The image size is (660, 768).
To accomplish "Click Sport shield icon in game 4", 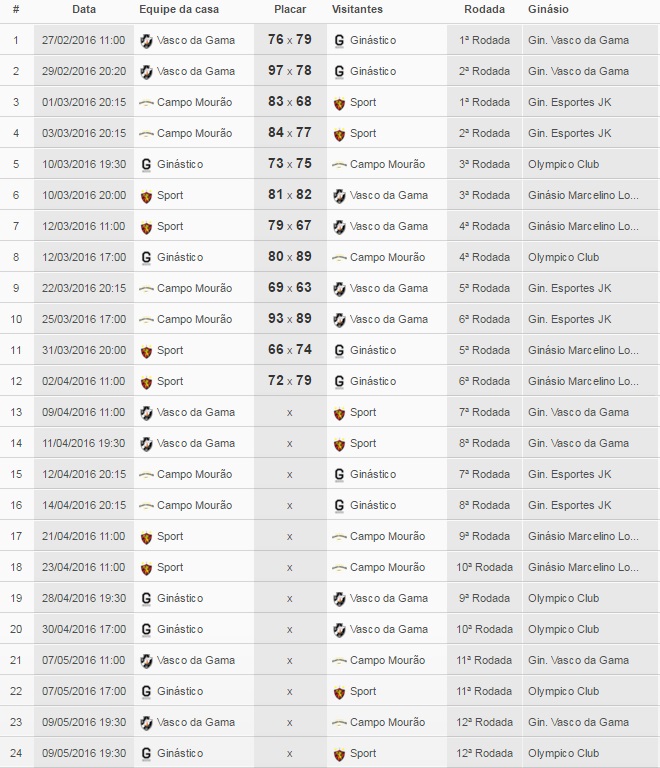I will pyautogui.click(x=340, y=134).
